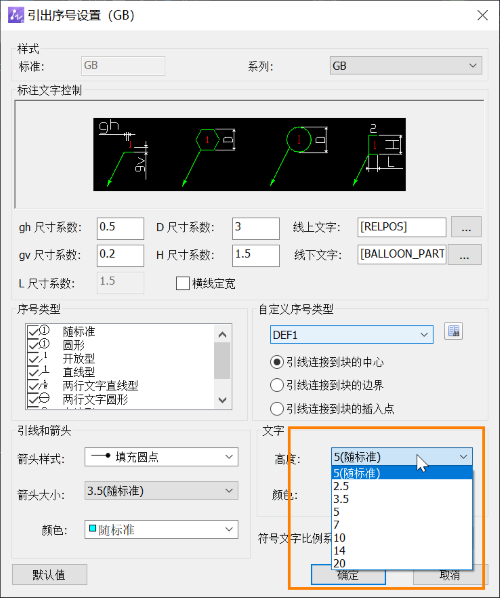Click the H 尺寸系数 input field
The width and height of the screenshot is (500, 598).
pos(256,255)
